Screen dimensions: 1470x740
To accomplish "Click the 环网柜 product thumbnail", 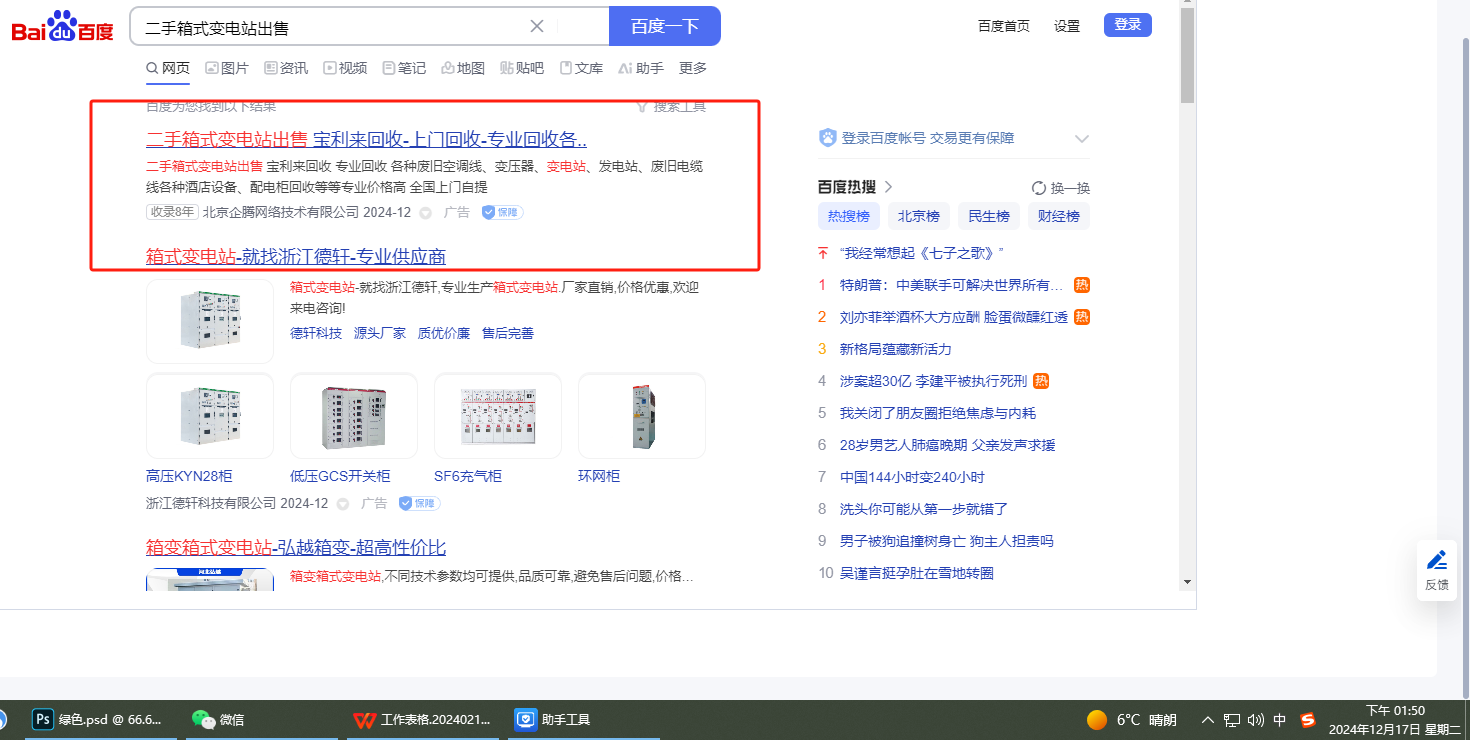I will click(x=642, y=416).
